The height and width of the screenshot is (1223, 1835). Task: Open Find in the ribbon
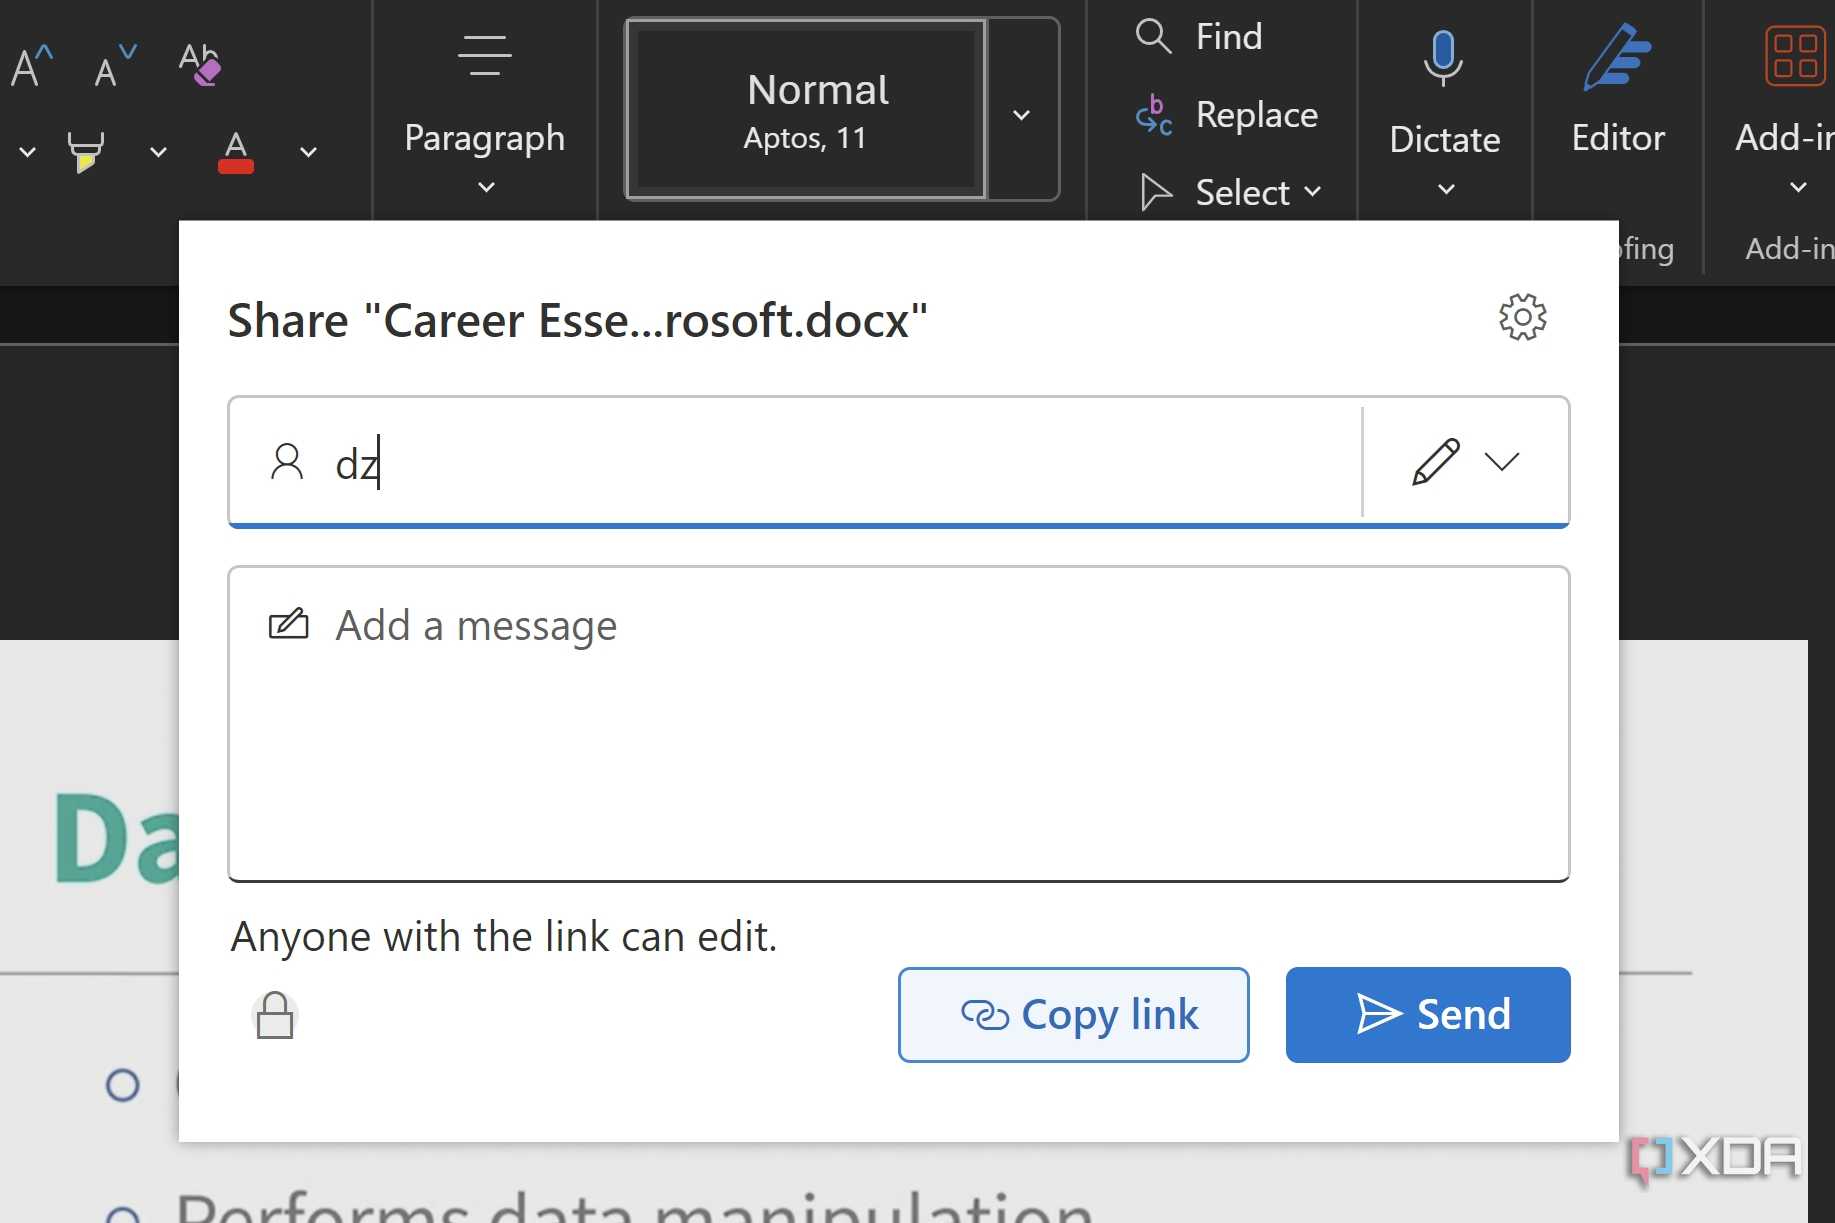(1200, 37)
